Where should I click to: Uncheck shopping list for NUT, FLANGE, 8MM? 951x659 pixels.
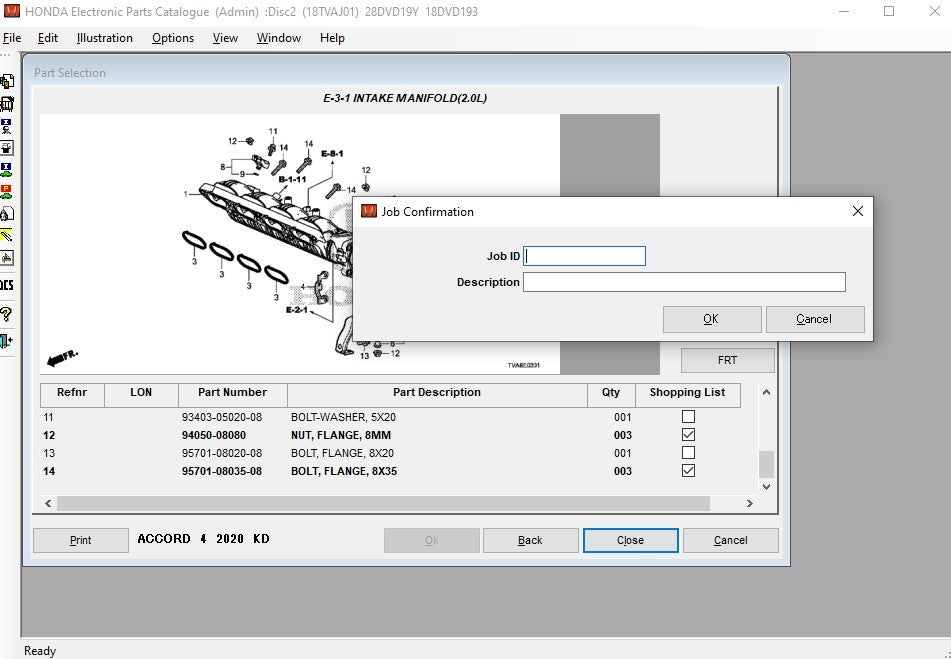coord(688,435)
